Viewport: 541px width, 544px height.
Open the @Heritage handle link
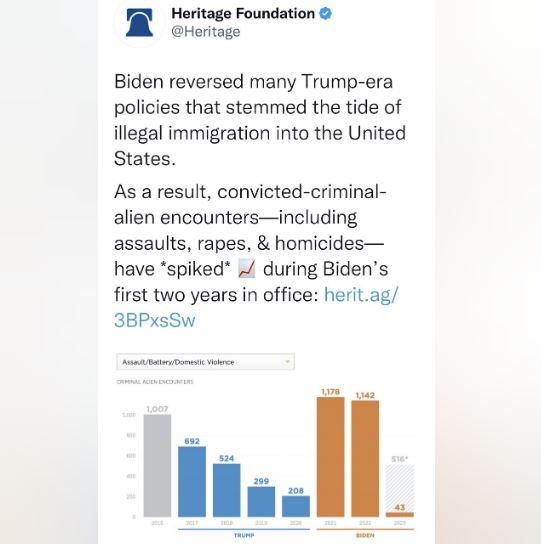coord(205,32)
